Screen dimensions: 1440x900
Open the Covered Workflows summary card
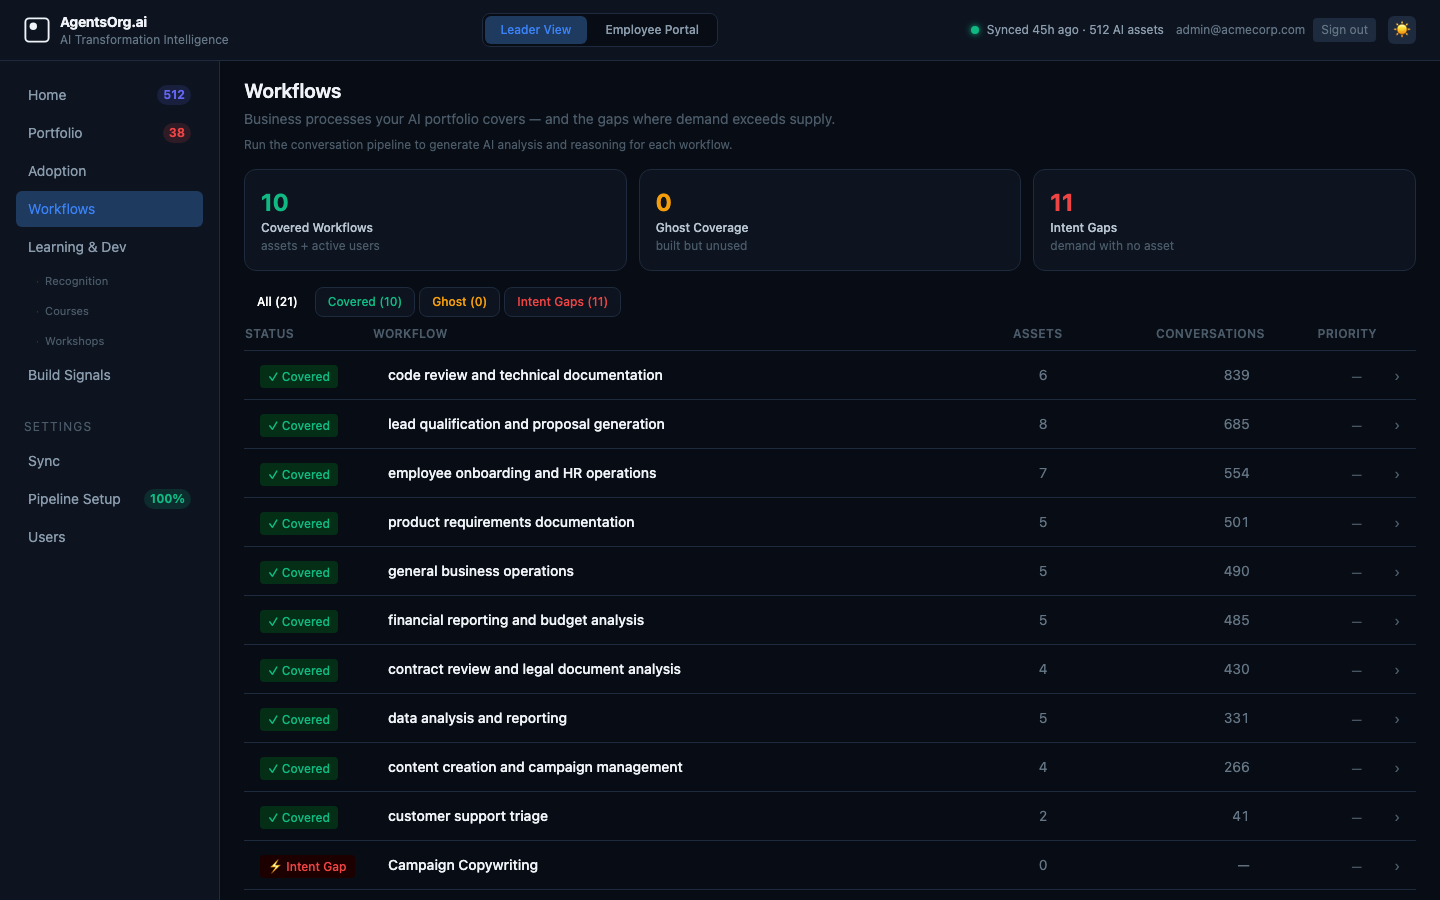(435, 220)
